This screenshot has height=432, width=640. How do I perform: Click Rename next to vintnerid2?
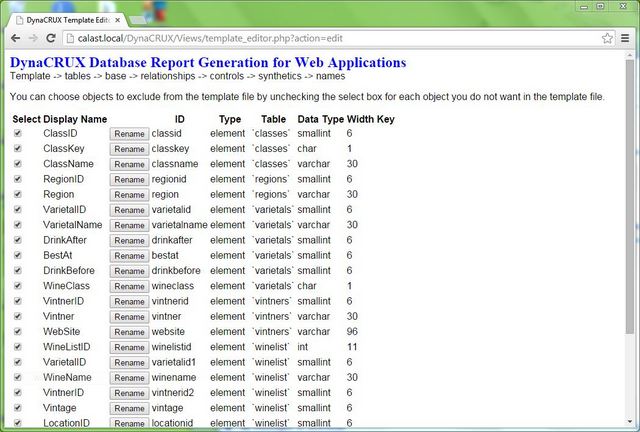coord(129,393)
